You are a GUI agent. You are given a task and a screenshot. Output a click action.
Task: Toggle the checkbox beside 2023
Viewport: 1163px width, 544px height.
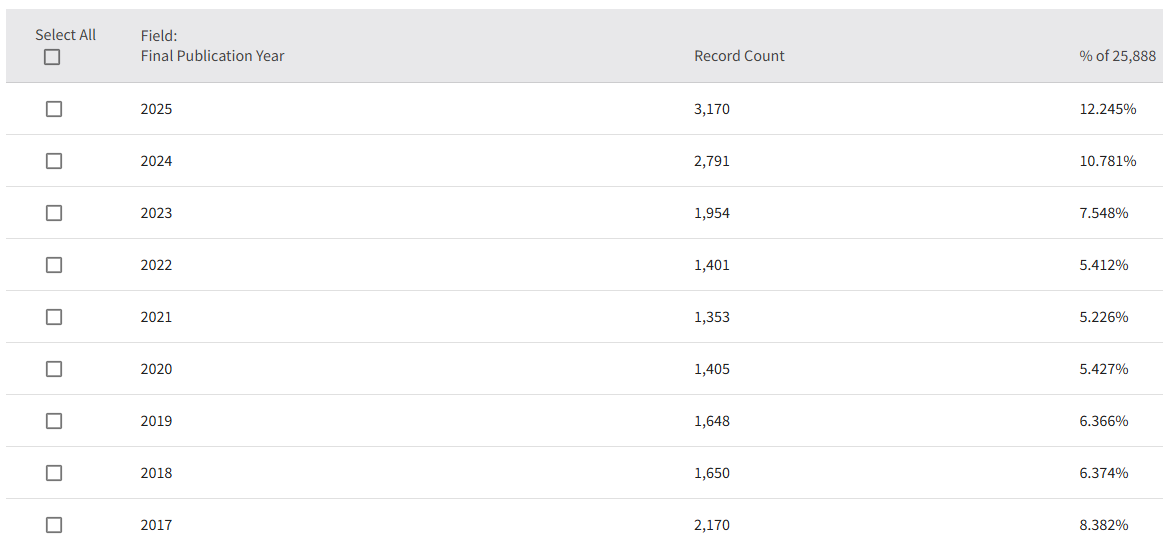54,213
